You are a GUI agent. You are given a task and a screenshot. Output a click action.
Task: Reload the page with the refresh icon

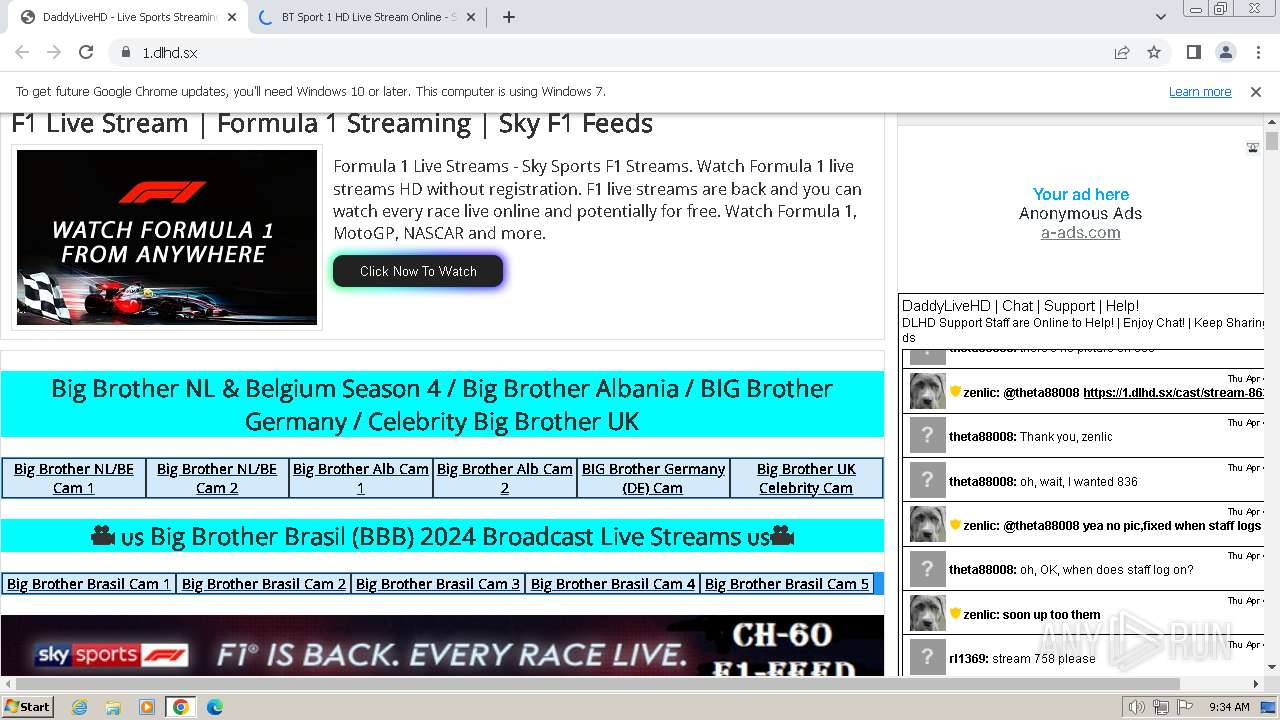[86, 52]
